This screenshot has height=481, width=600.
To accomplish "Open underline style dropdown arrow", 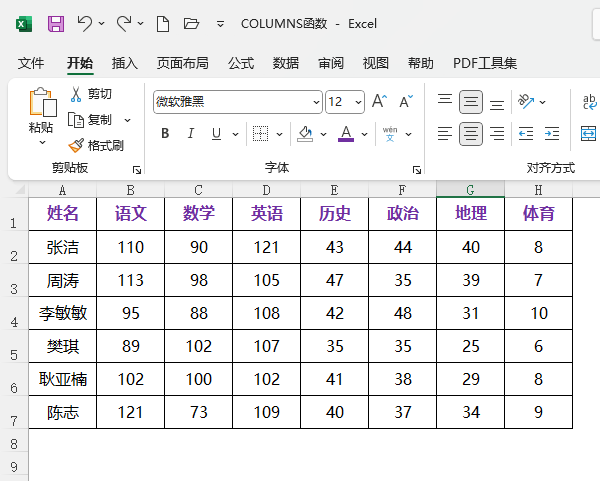I will coord(235,134).
